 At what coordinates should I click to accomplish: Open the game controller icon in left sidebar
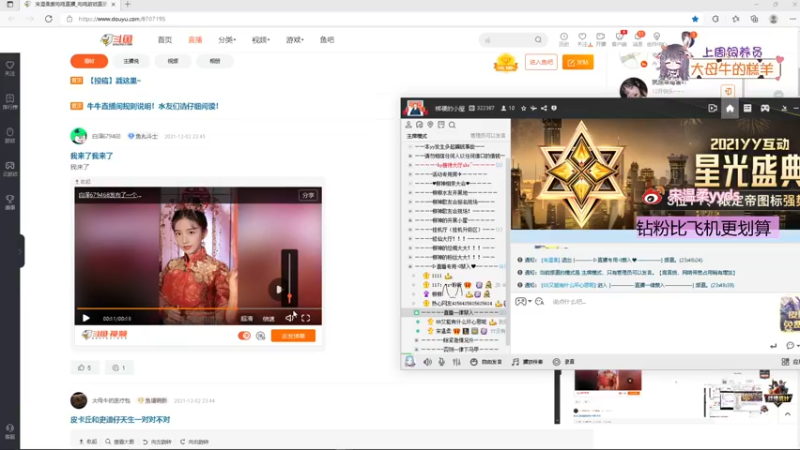tap(10, 168)
